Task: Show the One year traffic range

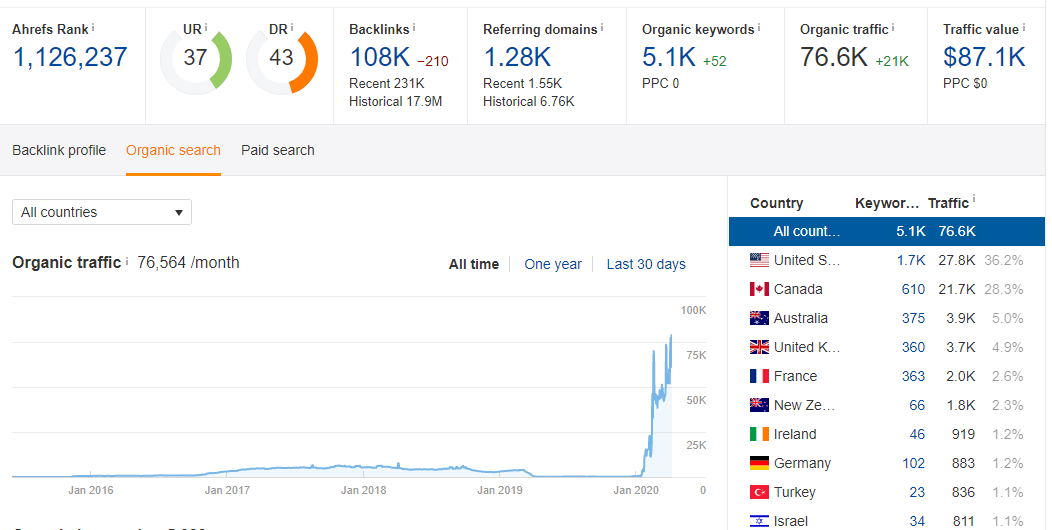Action: [x=553, y=264]
